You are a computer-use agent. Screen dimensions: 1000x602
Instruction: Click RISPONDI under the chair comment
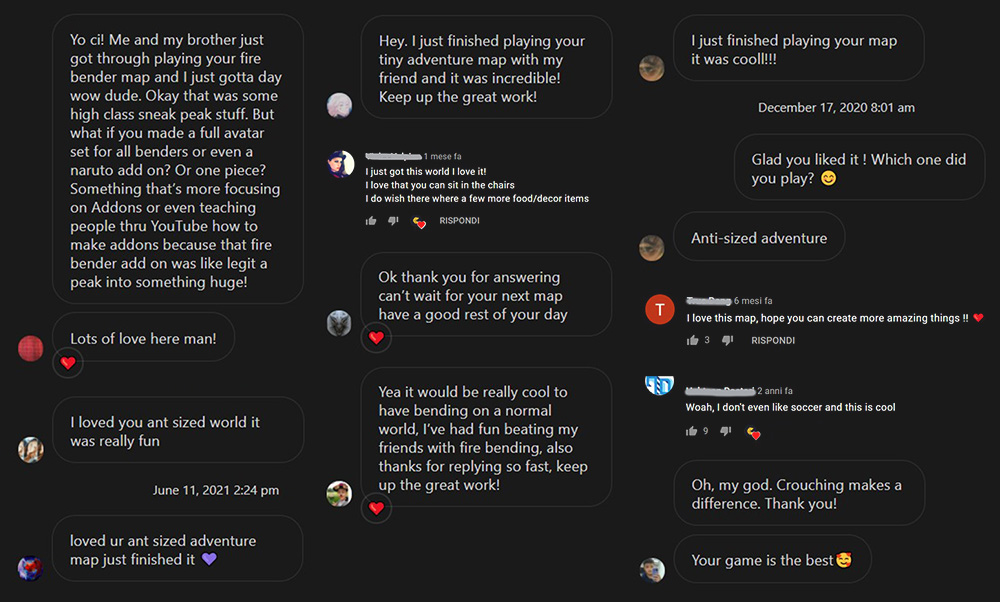[459, 221]
